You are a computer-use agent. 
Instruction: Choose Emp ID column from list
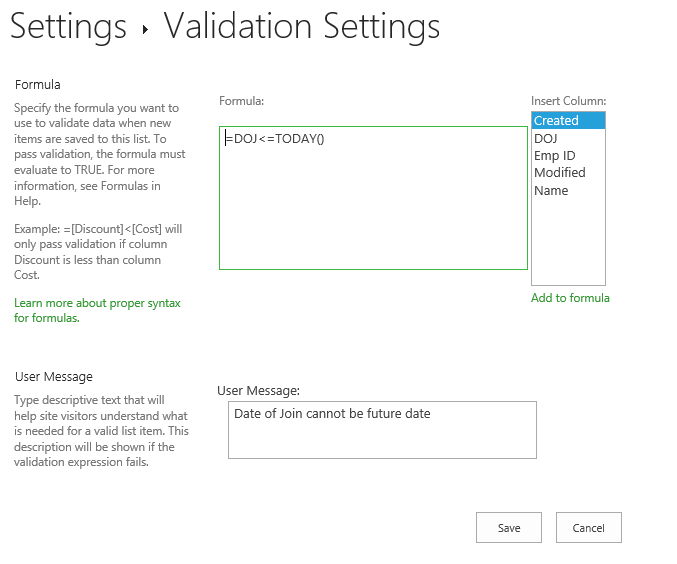tap(555, 155)
